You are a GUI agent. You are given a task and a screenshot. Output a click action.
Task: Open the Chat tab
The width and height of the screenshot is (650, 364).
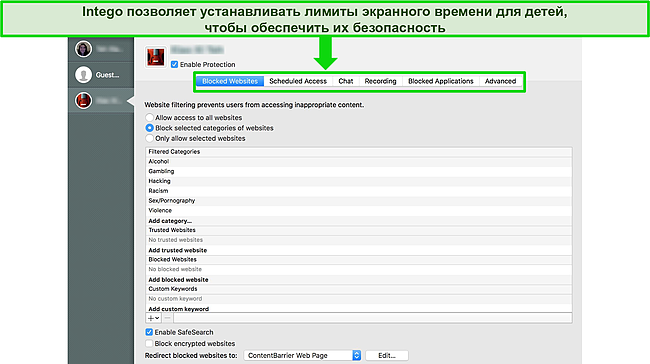pyautogui.click(x=346, y=81)
